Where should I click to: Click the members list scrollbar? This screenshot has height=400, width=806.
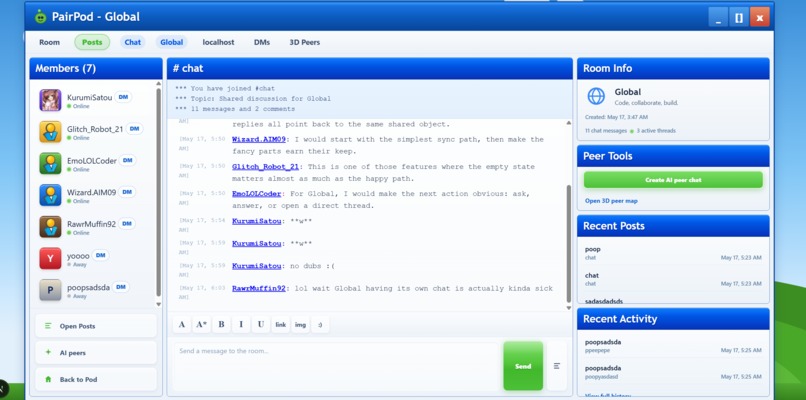(x=158, y=192)
